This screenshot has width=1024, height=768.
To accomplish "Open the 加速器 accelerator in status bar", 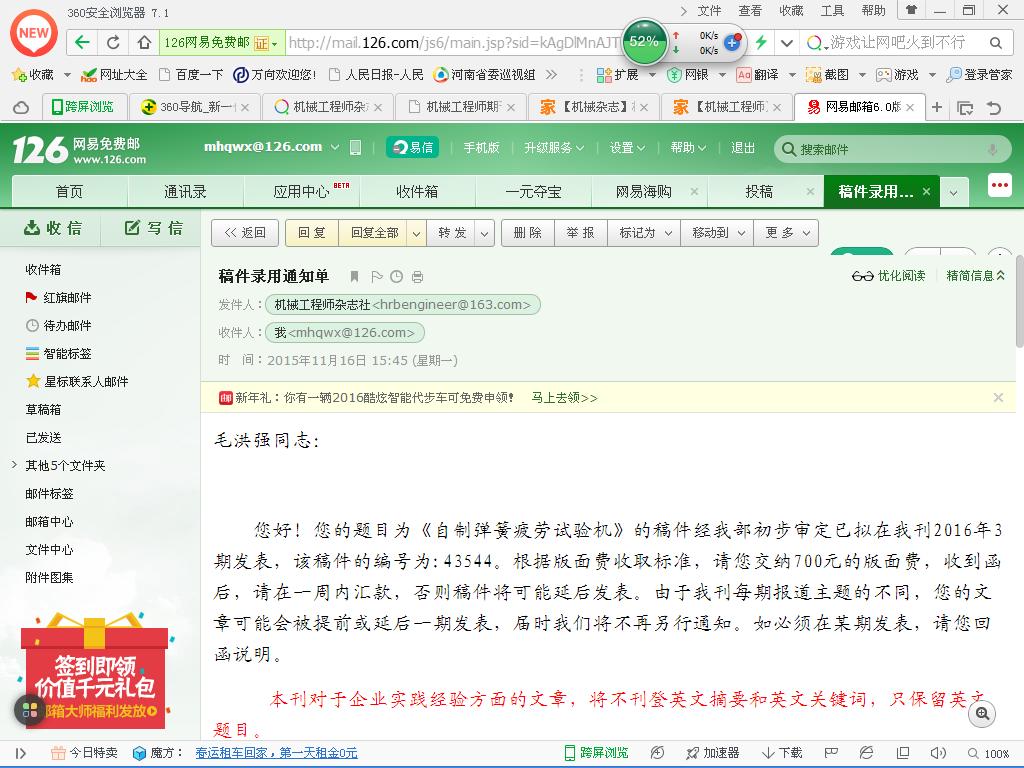I will (x=712, y=753).
